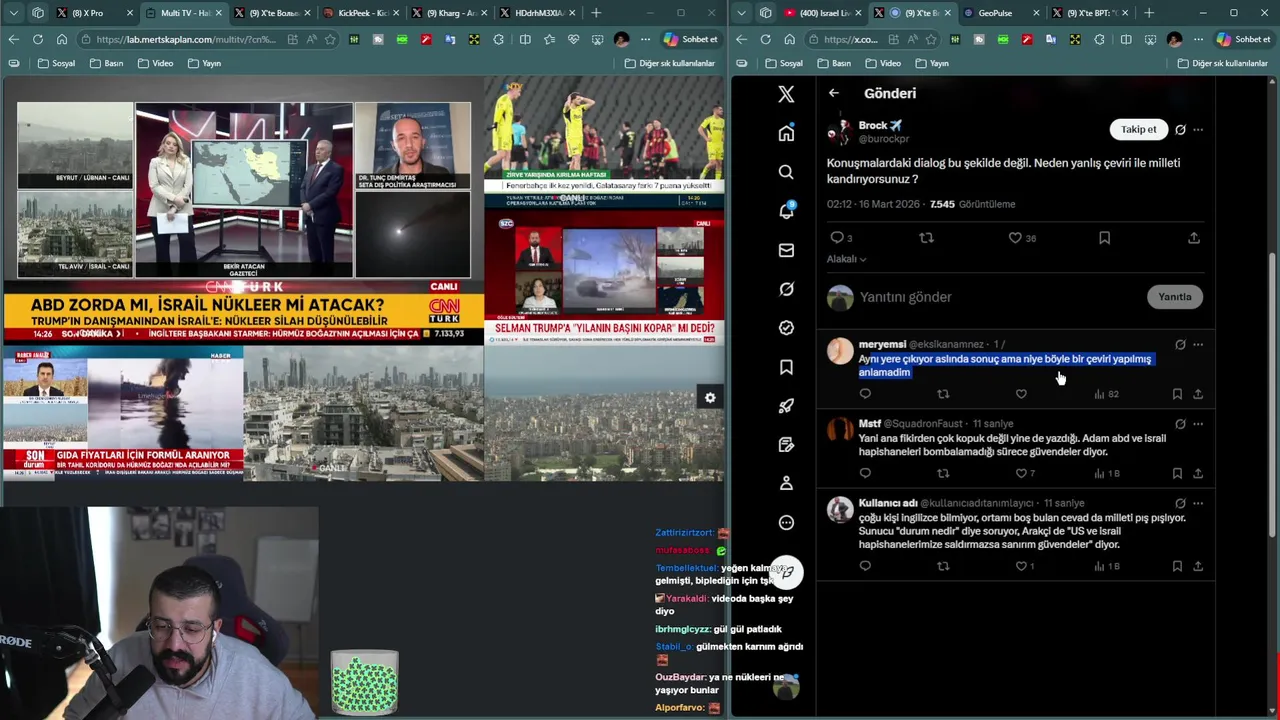Open new tab in right browser
Screen dimensions: 1280x720
(1149, 13)
